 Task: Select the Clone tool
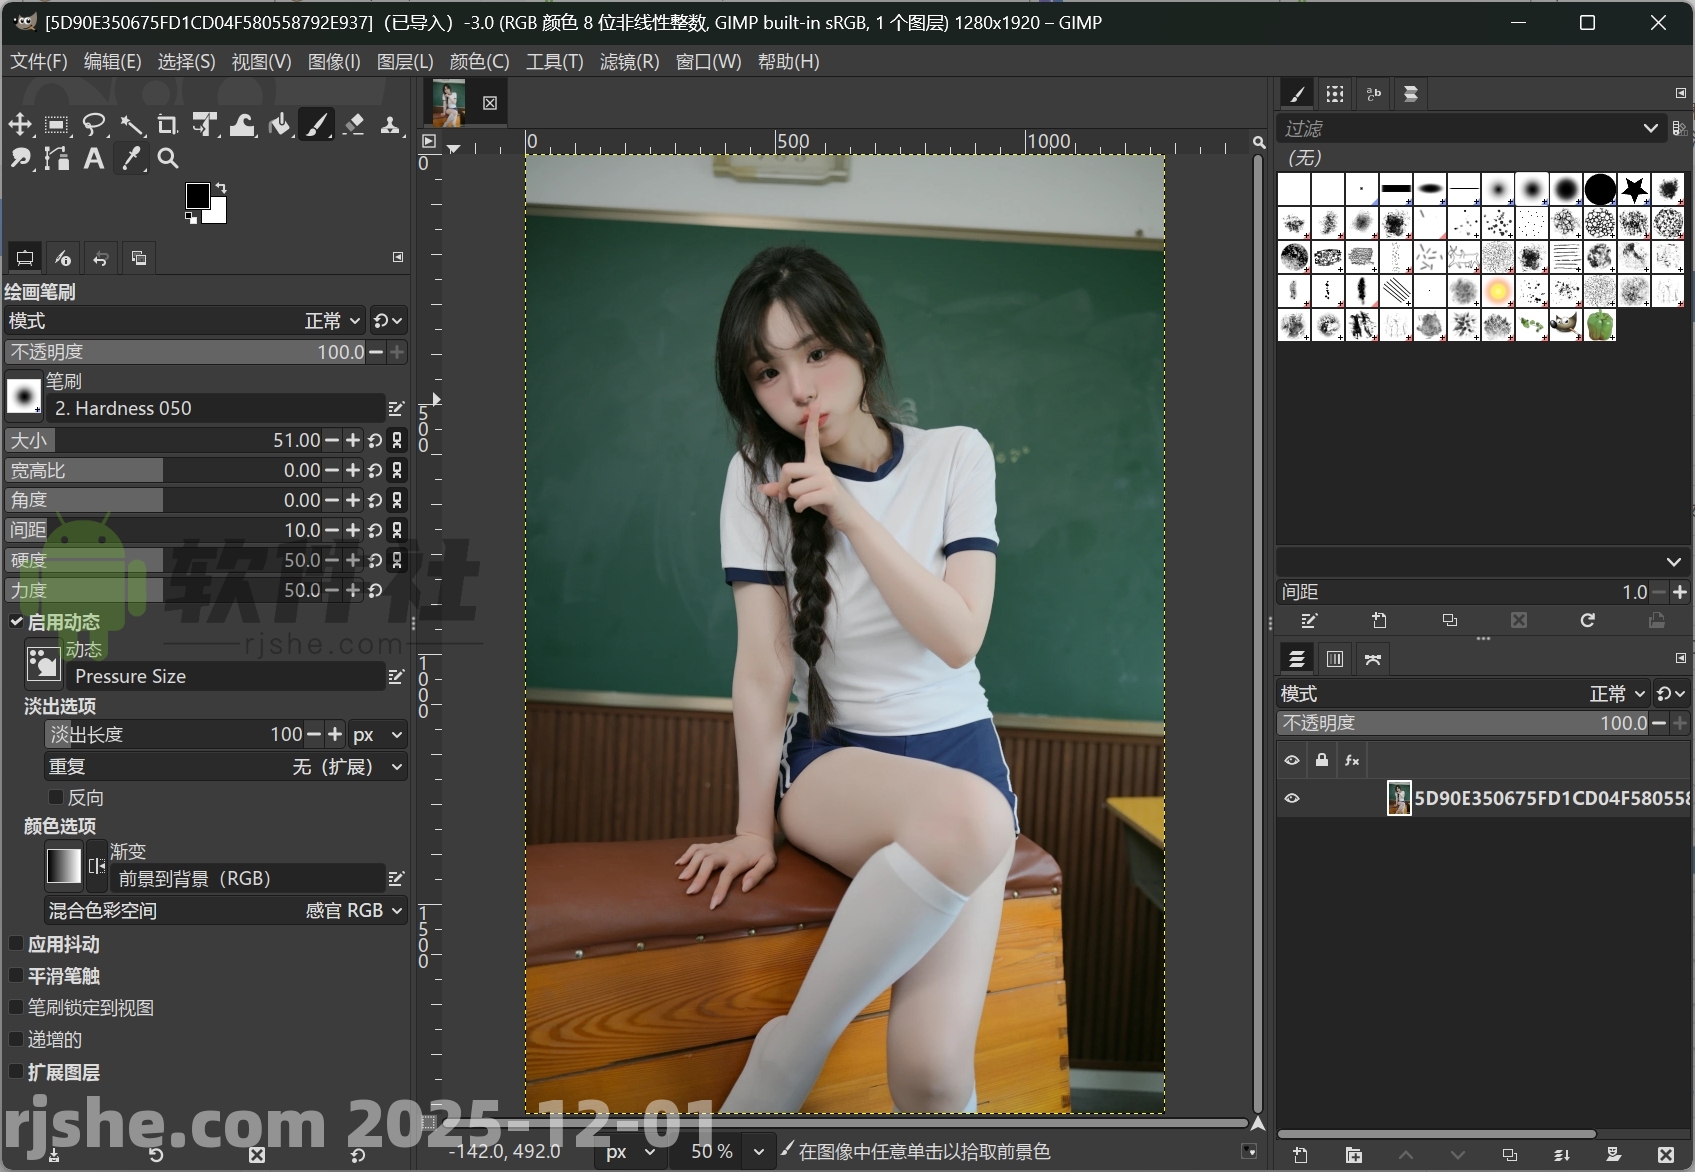390,125
